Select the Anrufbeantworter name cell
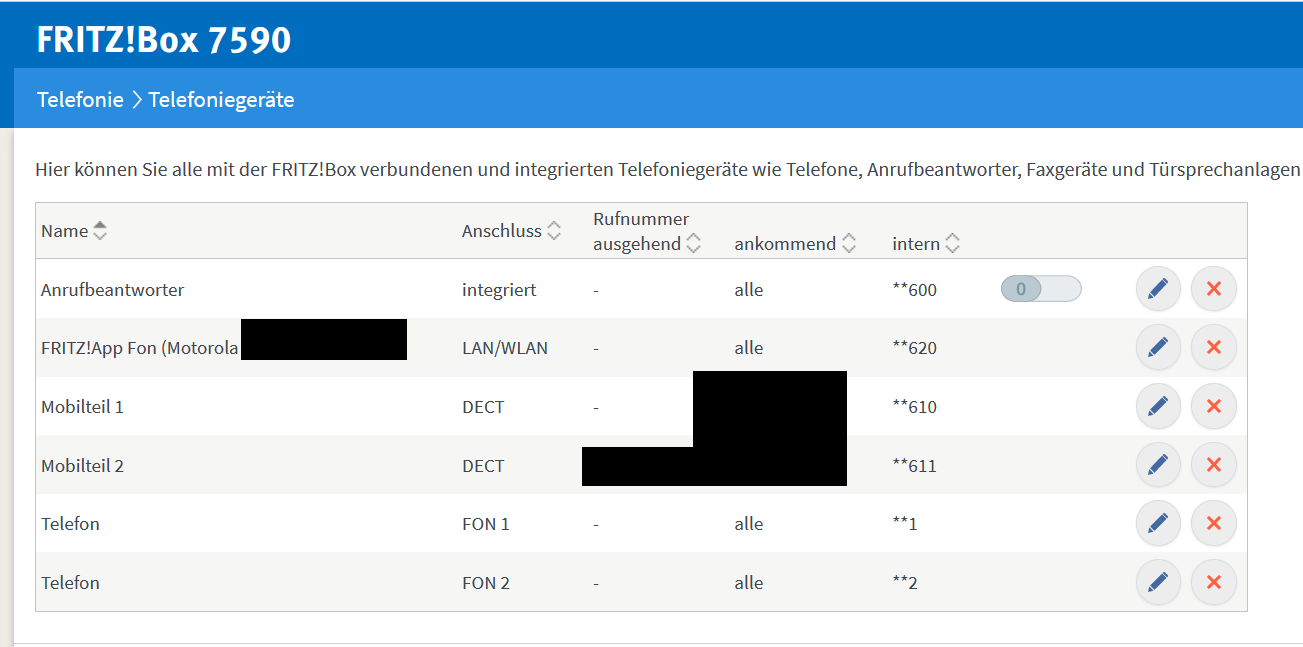Viewport: 1303px width, 647px height. click(113, 290)
